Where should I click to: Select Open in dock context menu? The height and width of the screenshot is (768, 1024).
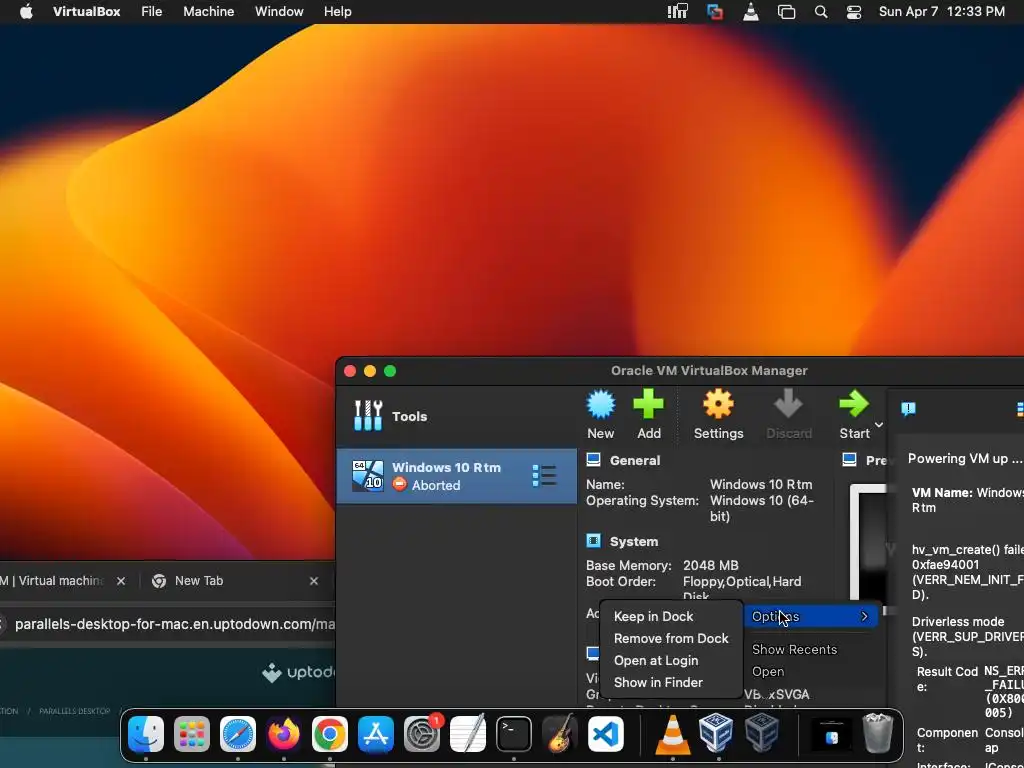pos(767,671)
